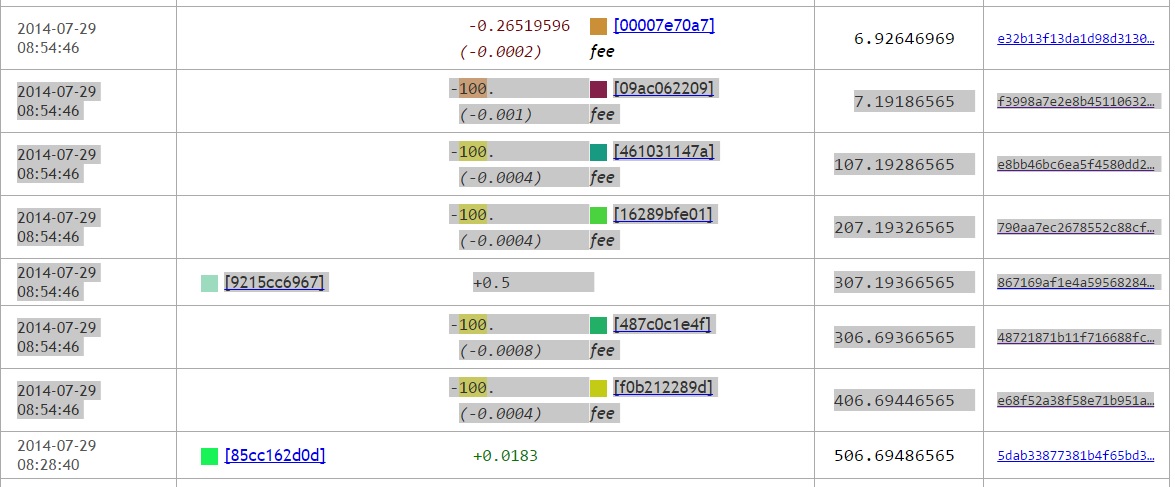The width and height of the screenshot is (1175, 487).
Task: Open transaction hash e32b13f13da1d98d3130
Action: [1075, 39]
